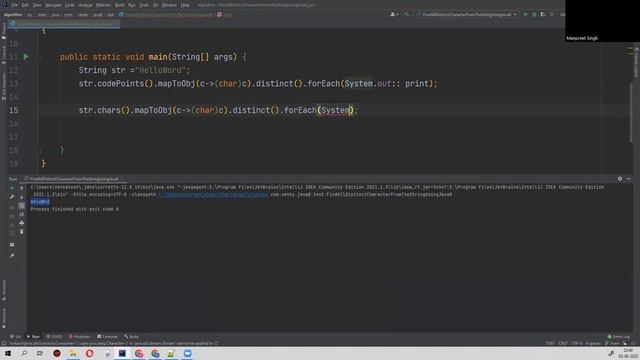Pin the Run tab
Screen dimensions: 640x360
pos(12,256)
